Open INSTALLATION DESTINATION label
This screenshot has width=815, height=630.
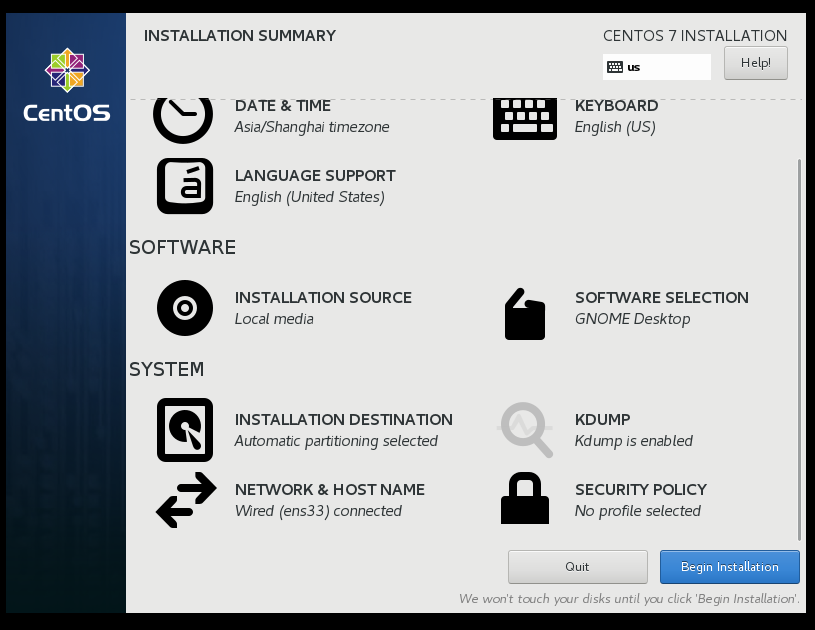[344, 419]
